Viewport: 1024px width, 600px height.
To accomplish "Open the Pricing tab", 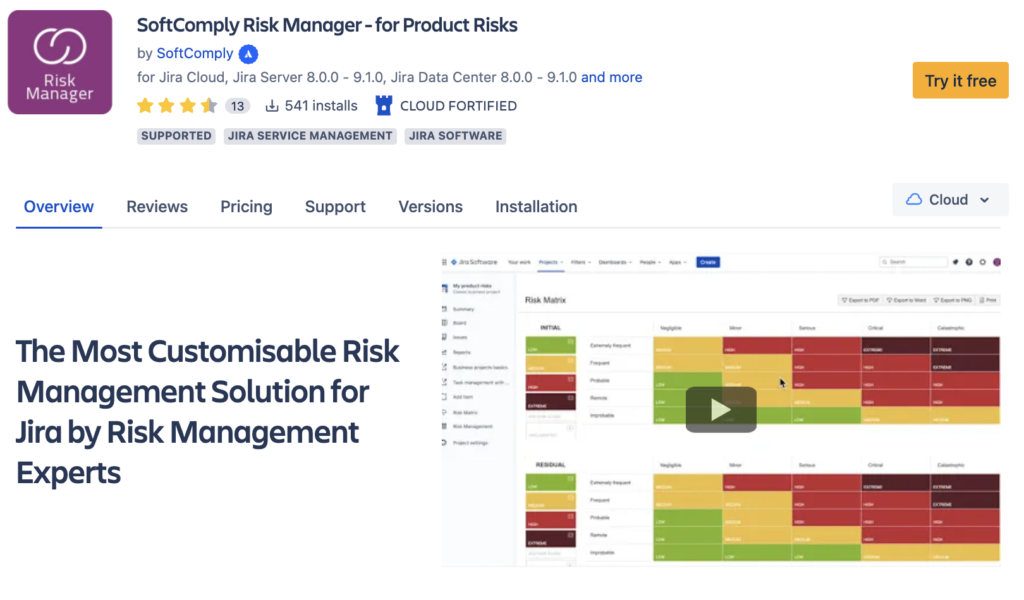I will pyautogui.click(x=246, y=207).
